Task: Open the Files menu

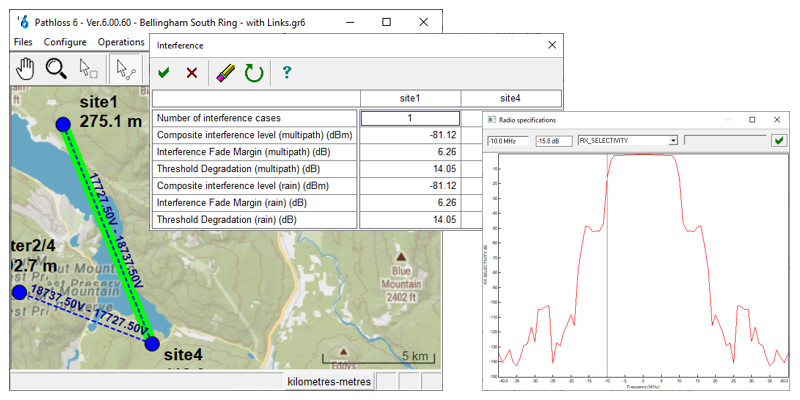Action: point(23,42)
